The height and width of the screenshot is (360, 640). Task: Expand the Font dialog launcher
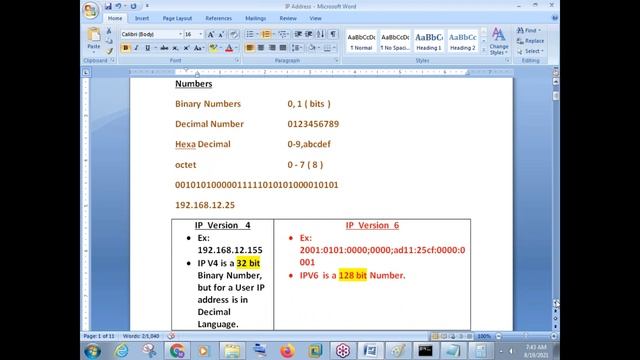pos(237,60)
